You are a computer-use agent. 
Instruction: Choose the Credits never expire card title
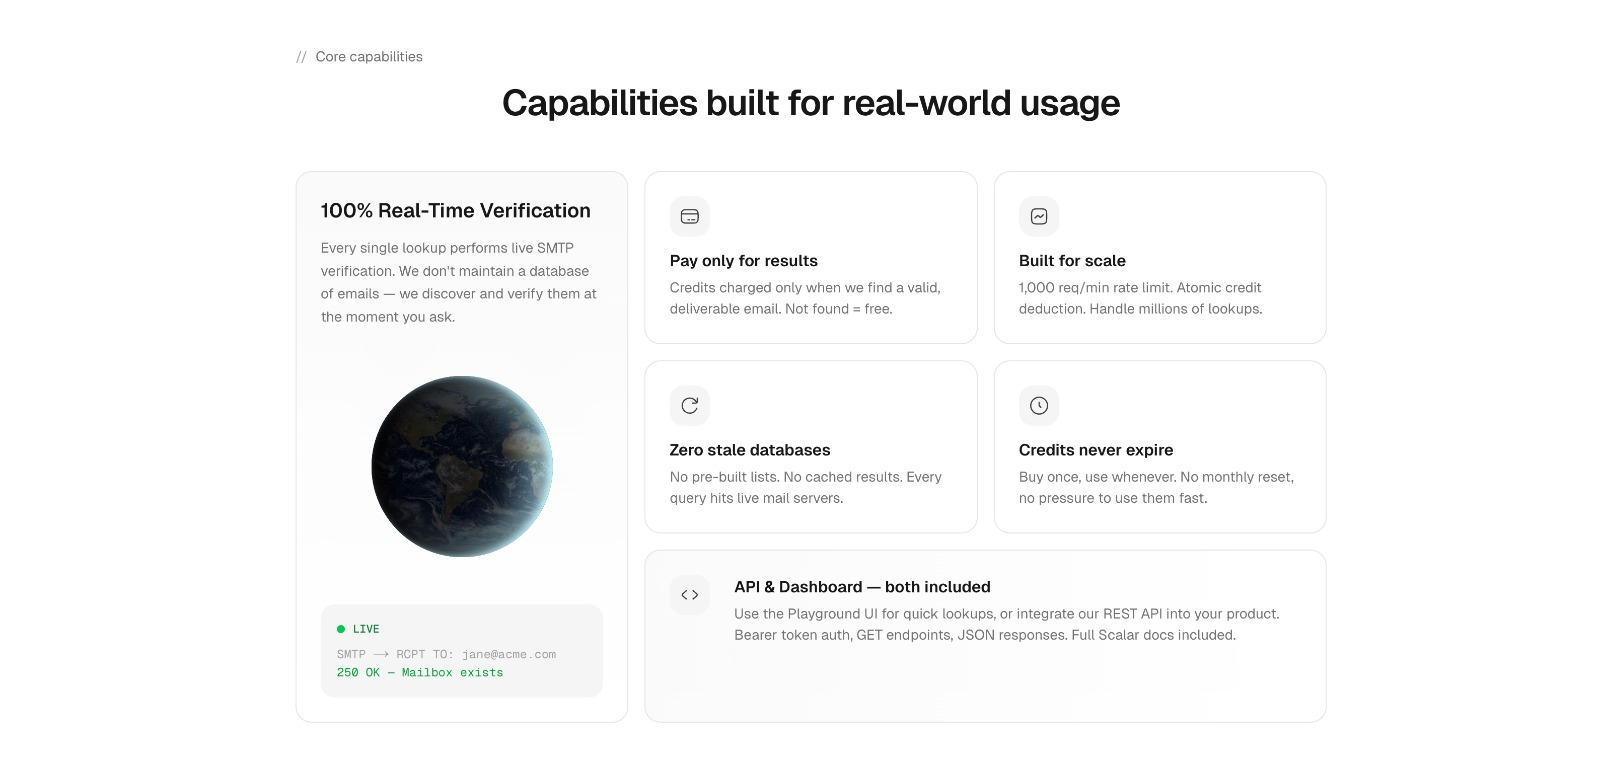1095,450
